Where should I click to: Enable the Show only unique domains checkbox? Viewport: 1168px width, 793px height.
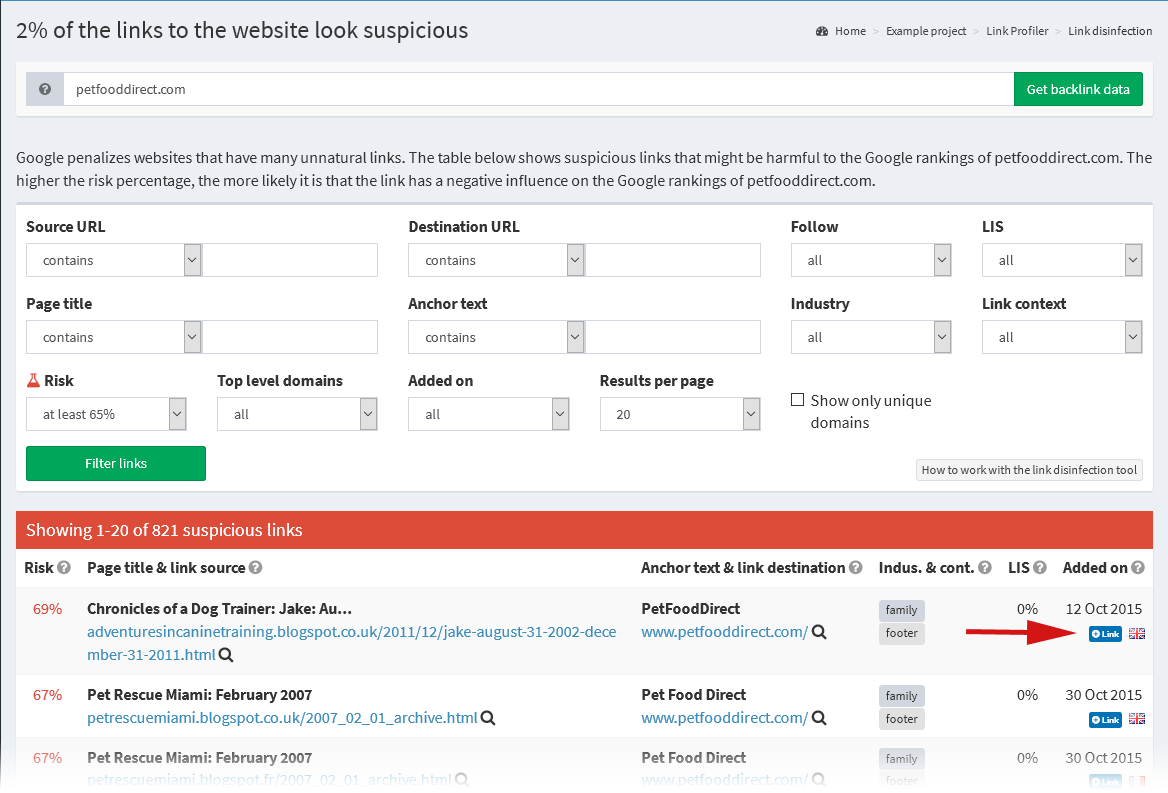coord(797,399)
